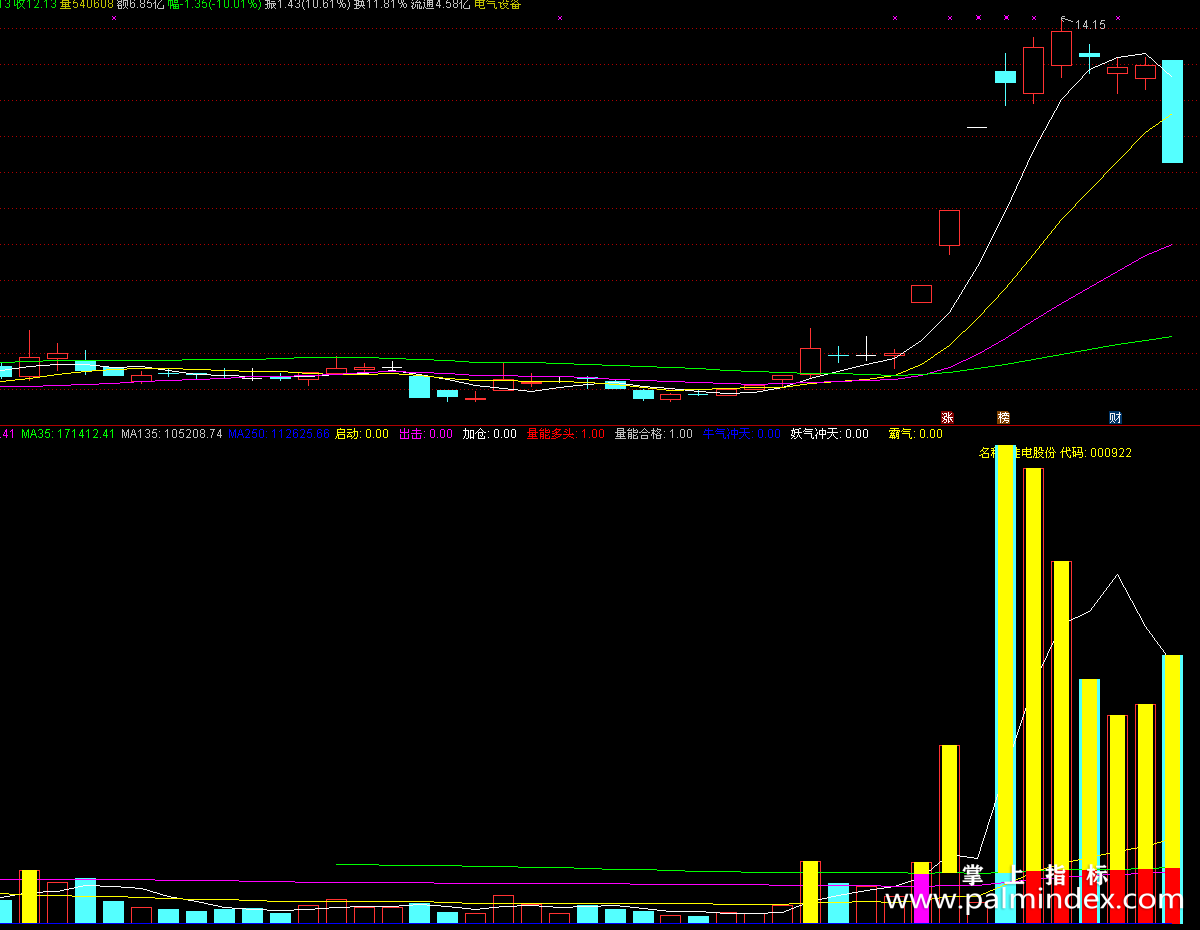This screenshot has height=930, width=1200.
Task: Select the turnover rate 换11.81%
Action: pos(380,5)
